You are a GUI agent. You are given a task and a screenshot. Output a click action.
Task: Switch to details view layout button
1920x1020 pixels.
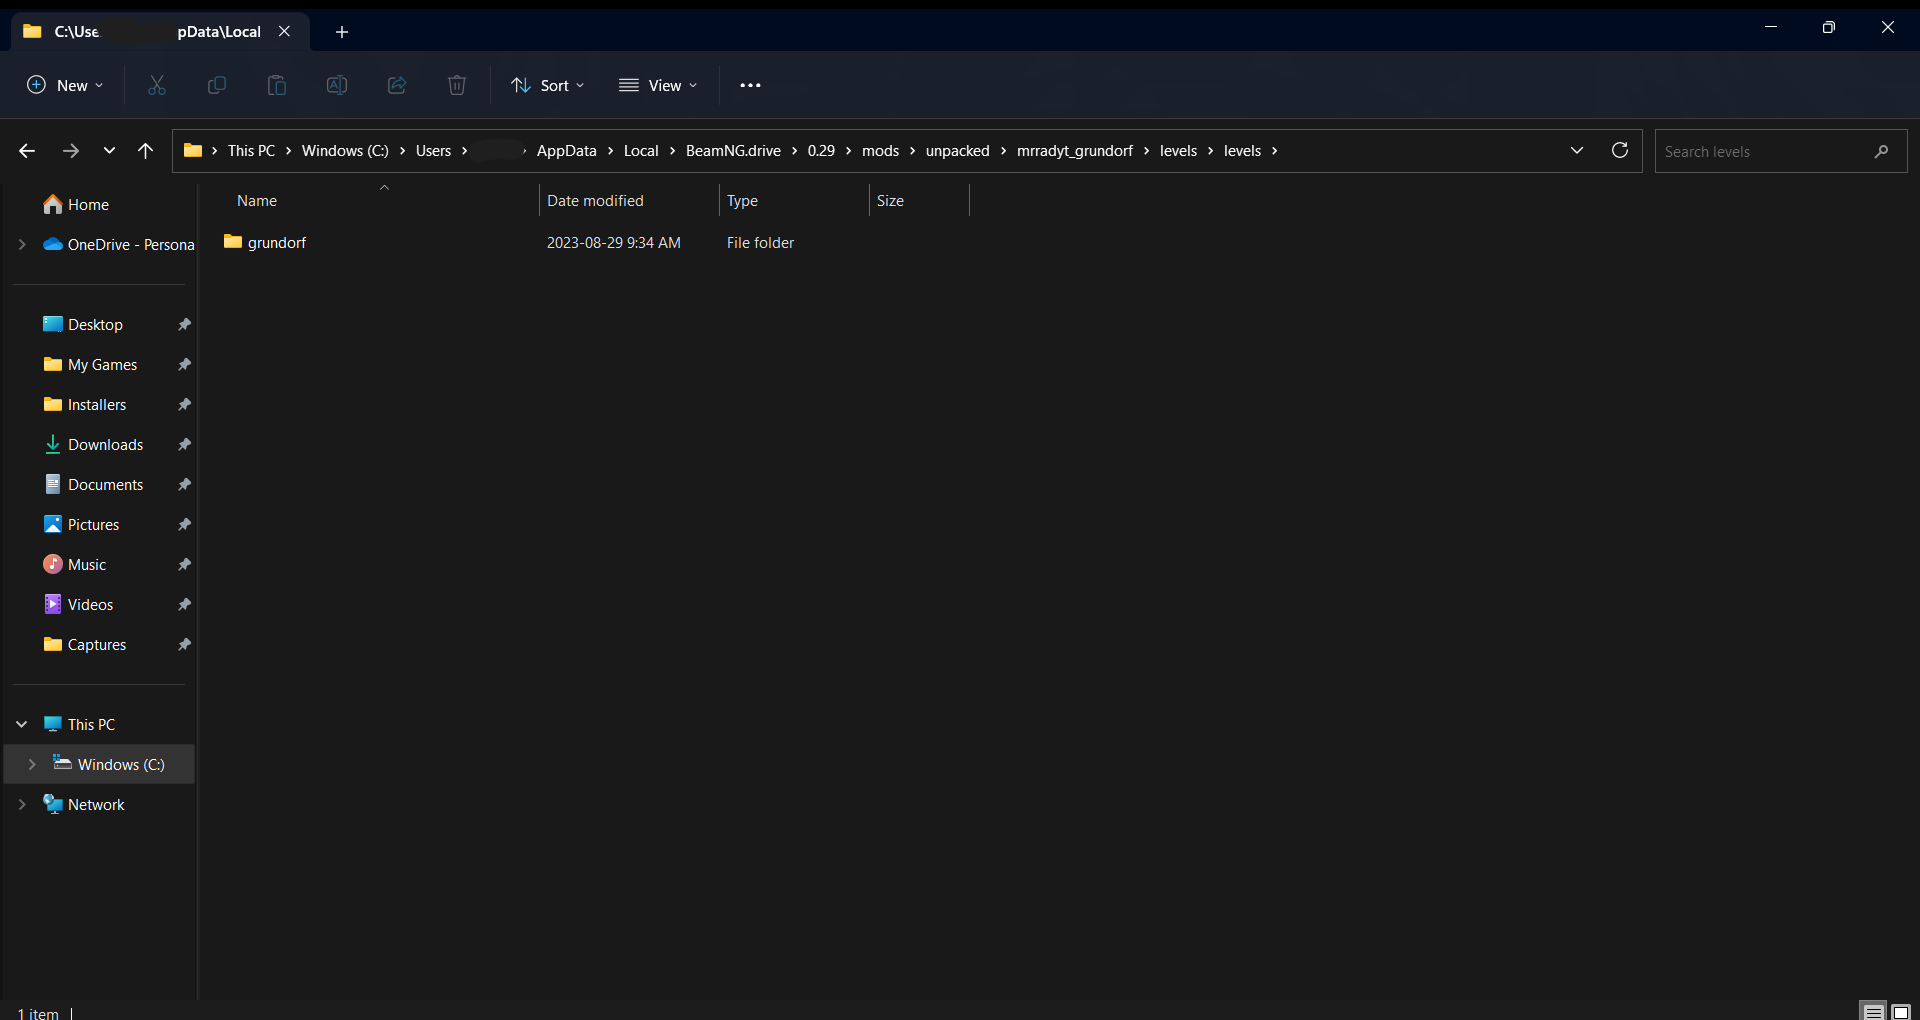tap(1873, 1011)
